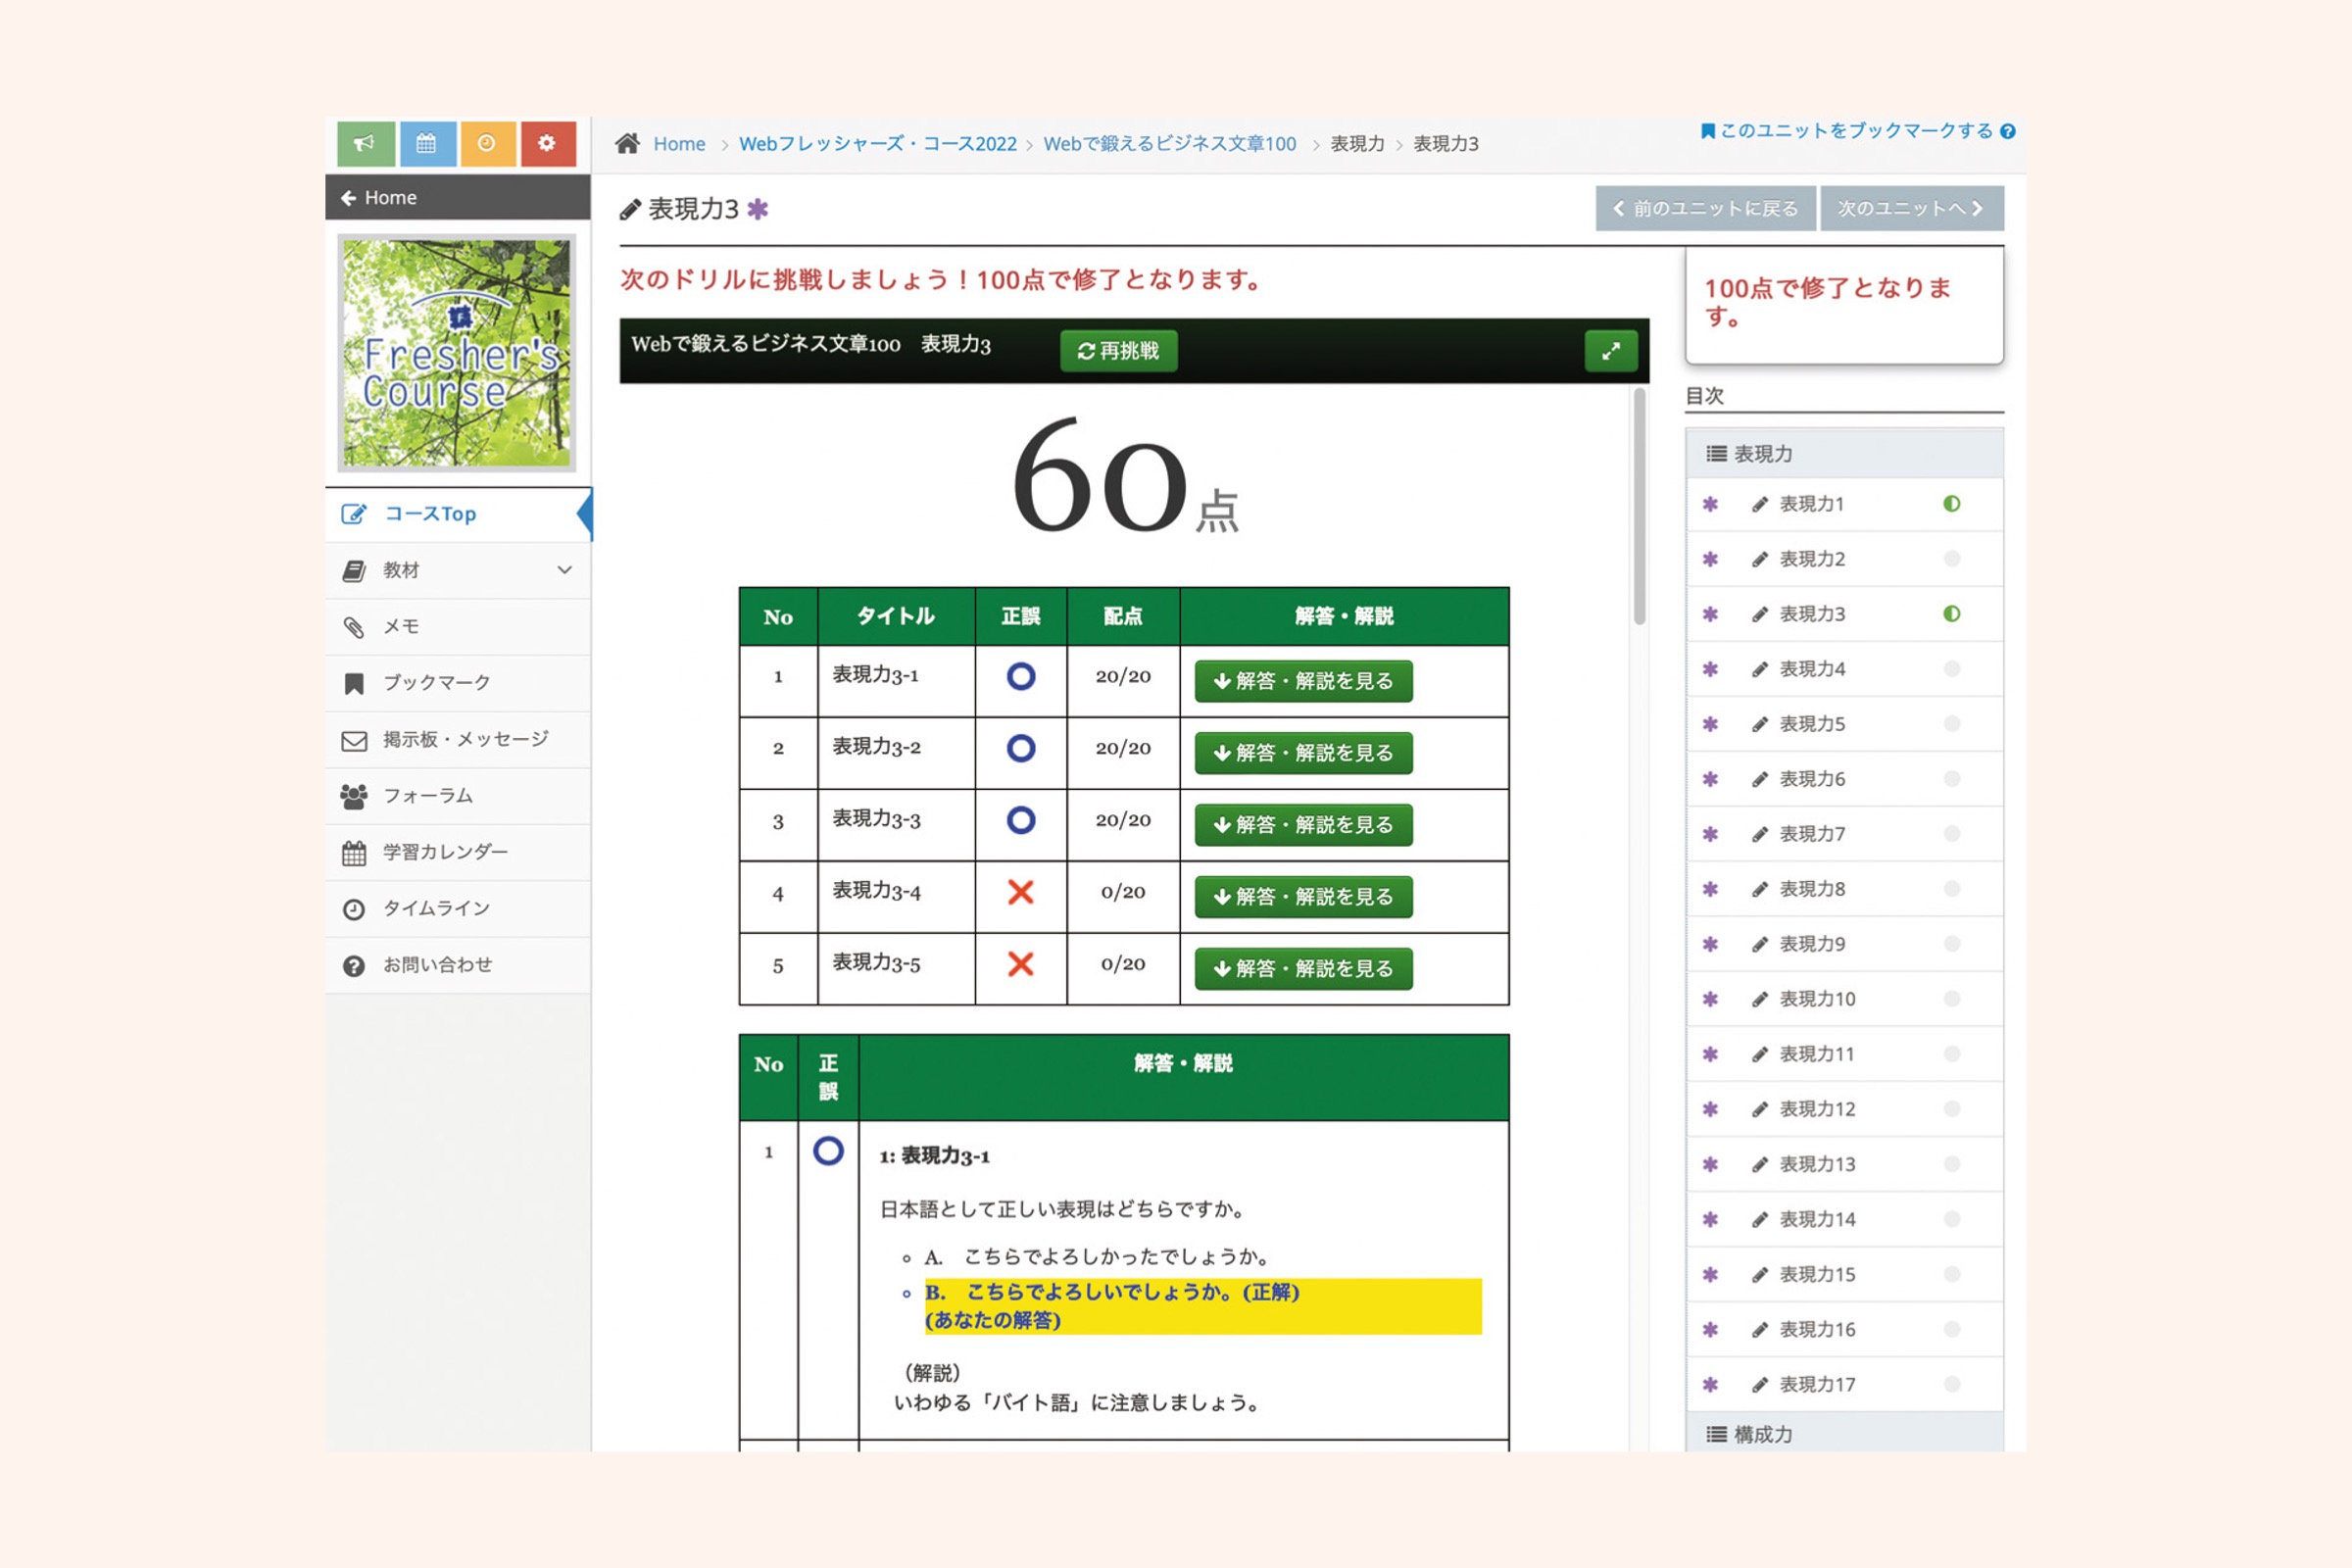Screen dimensions: 2352x1568
Task: Open the blue calendar icon button
Action: pos(427,144)
